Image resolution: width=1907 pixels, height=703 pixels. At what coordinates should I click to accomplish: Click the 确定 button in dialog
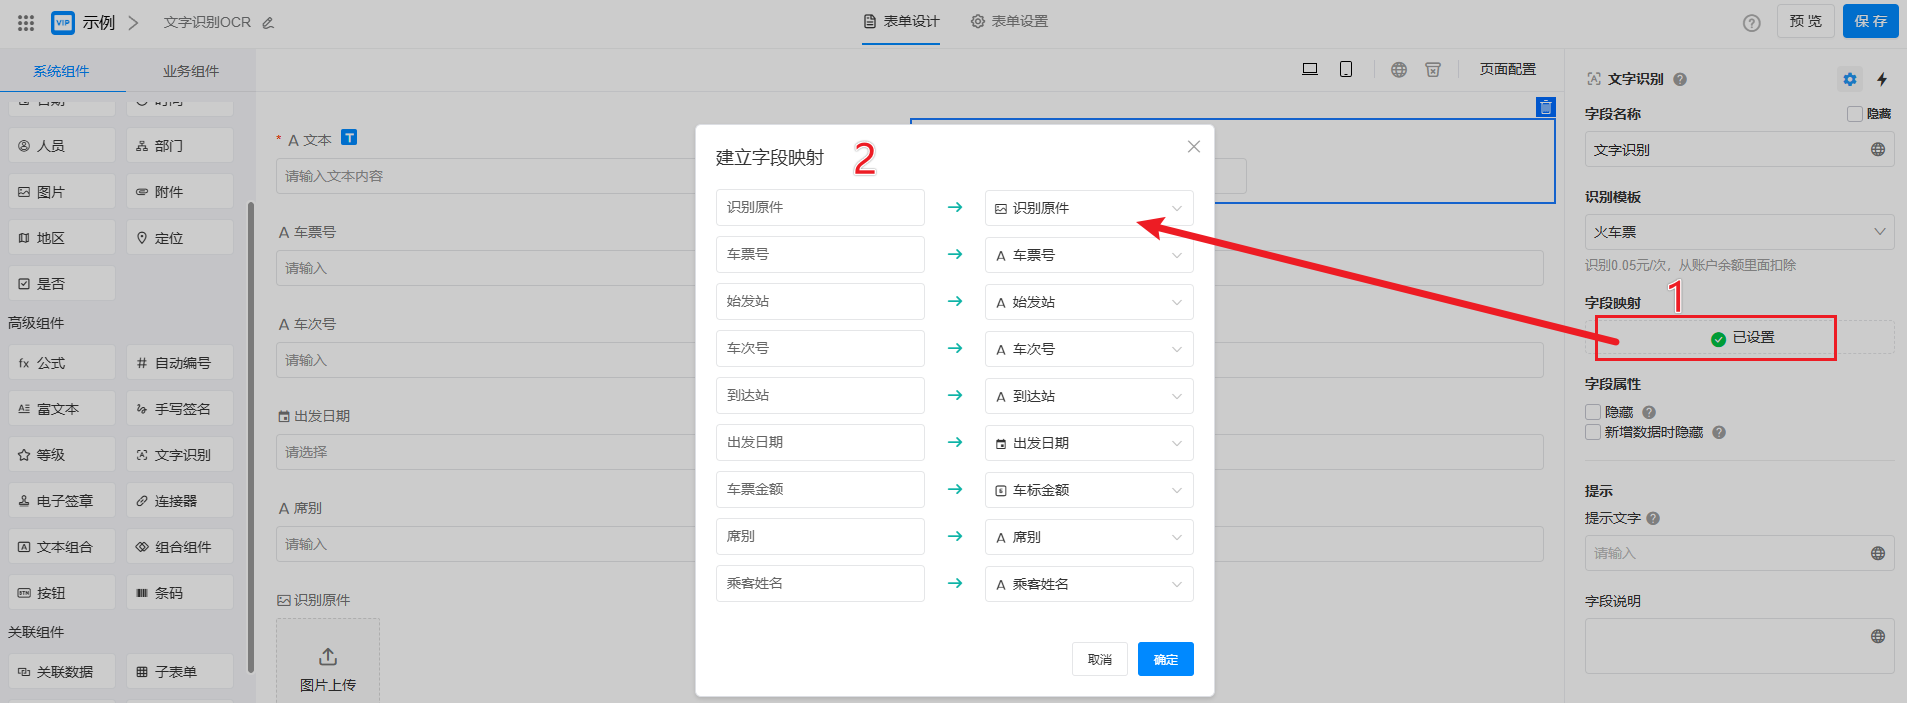click(x=1165, y=659)
